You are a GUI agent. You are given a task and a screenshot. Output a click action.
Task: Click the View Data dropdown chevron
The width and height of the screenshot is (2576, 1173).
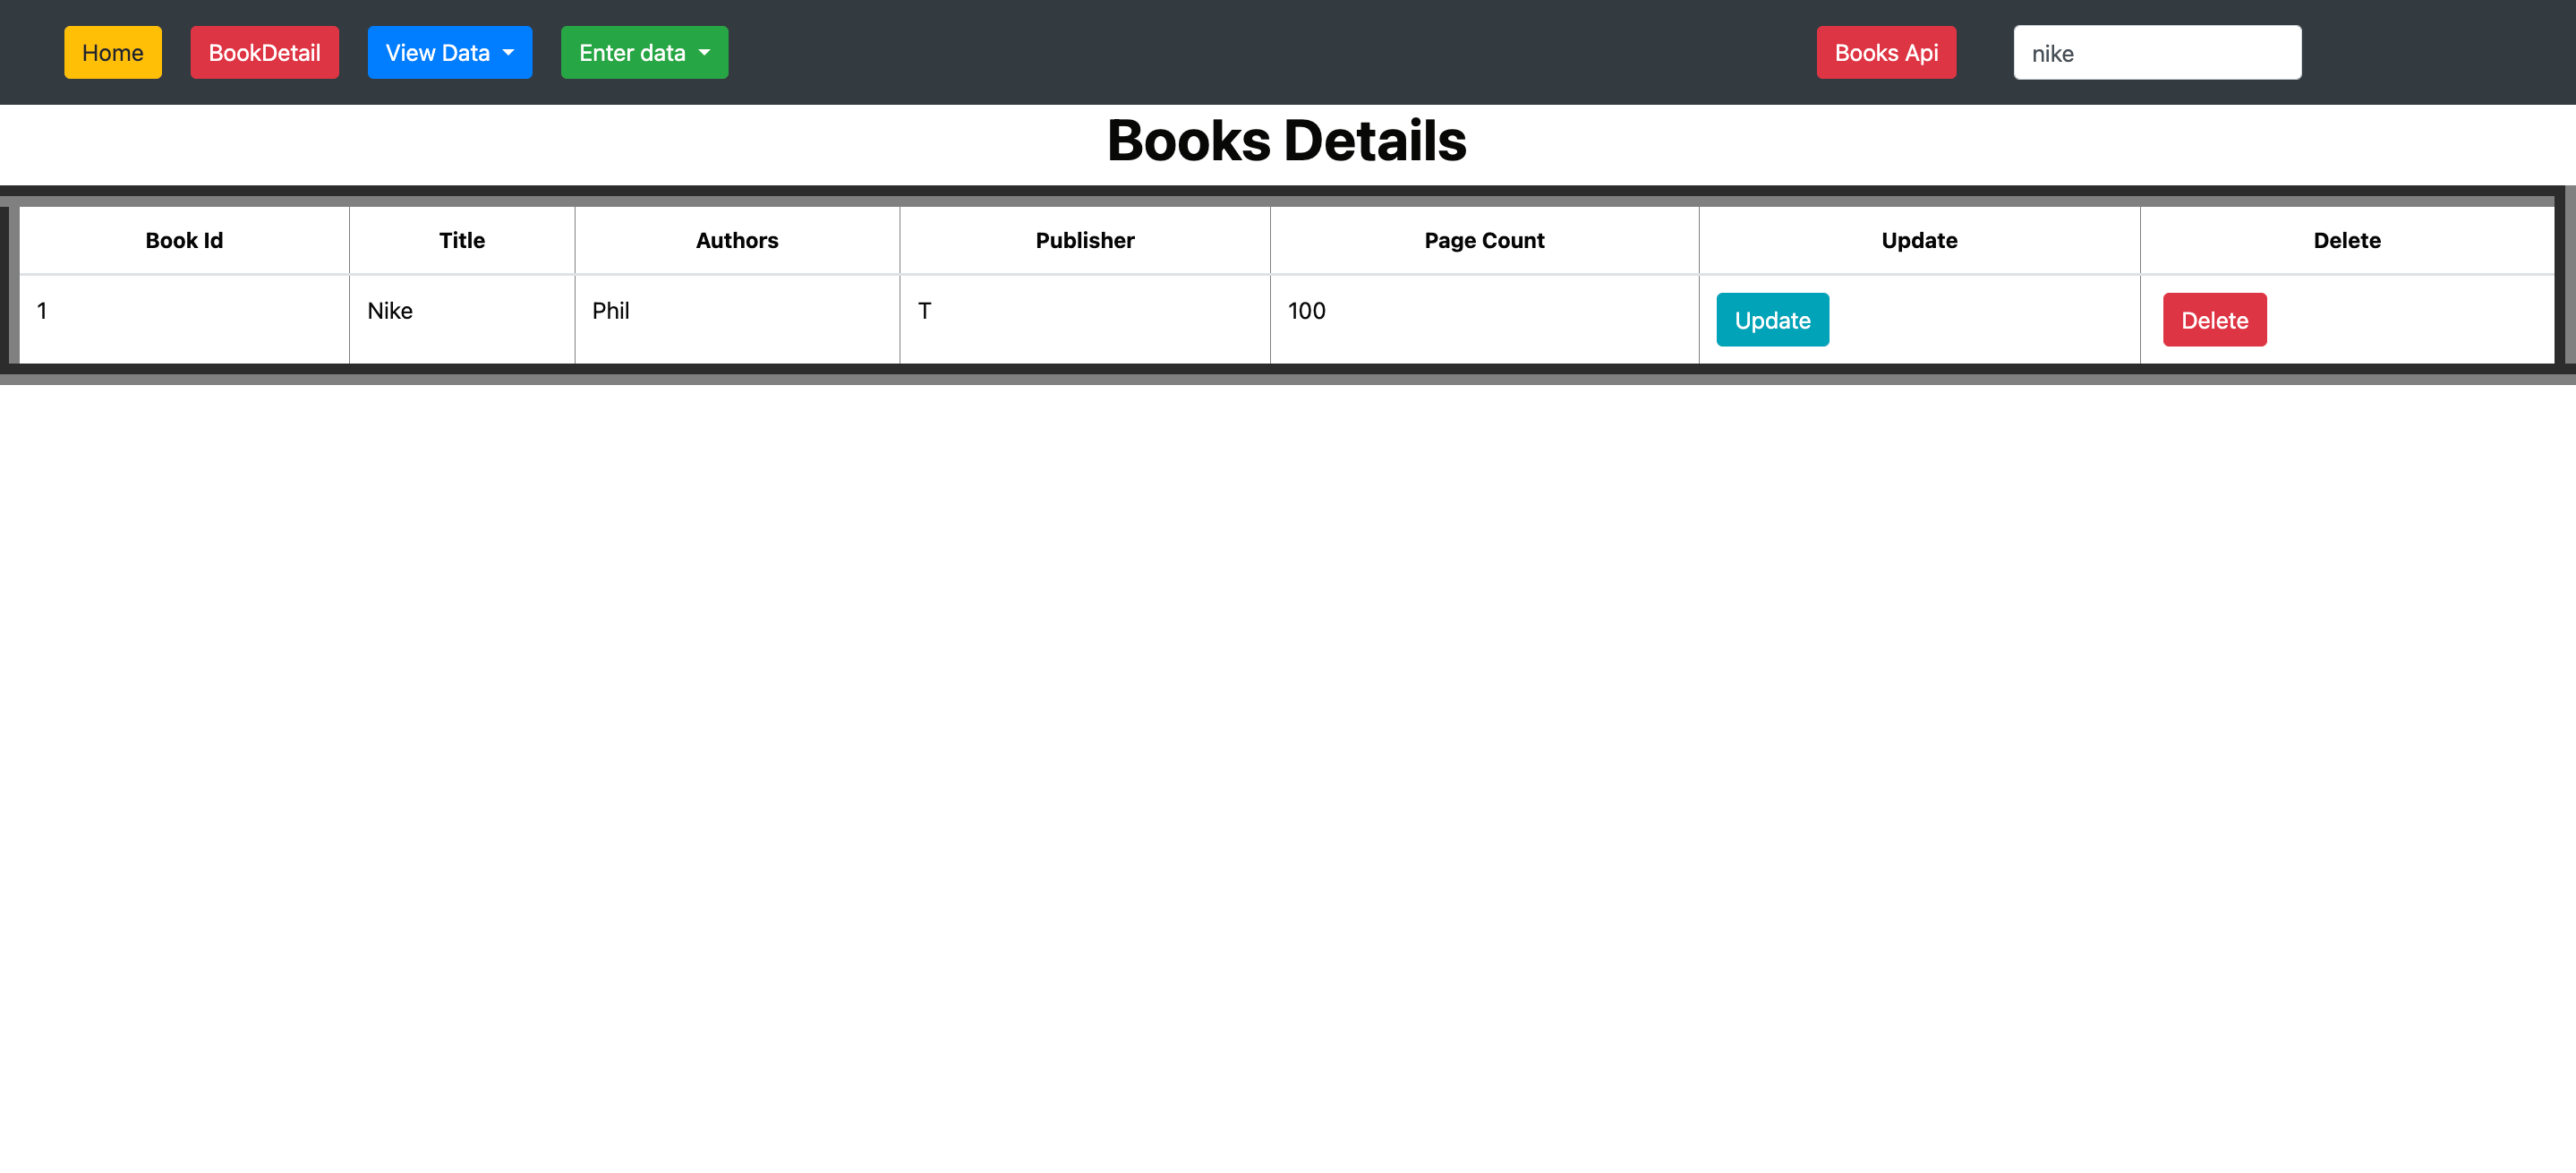508,53
